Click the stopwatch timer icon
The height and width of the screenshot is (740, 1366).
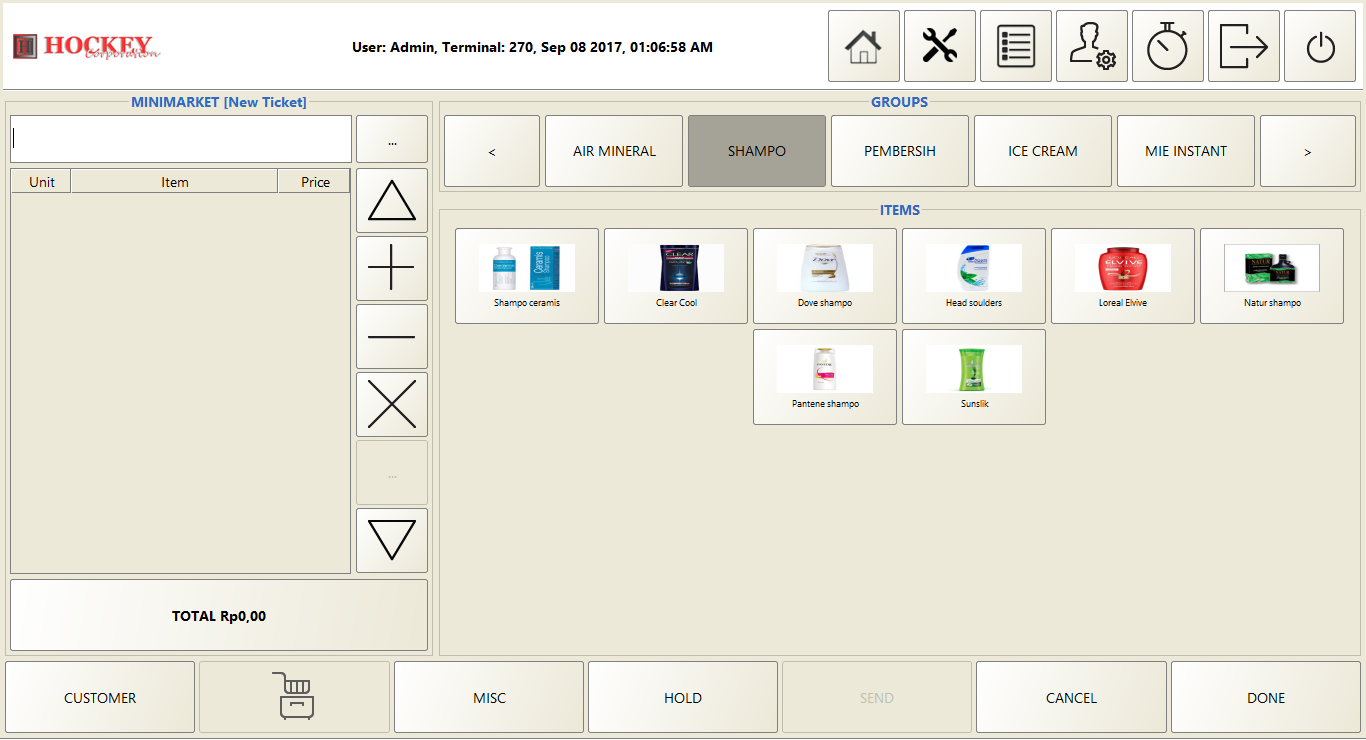point(1168,46)
